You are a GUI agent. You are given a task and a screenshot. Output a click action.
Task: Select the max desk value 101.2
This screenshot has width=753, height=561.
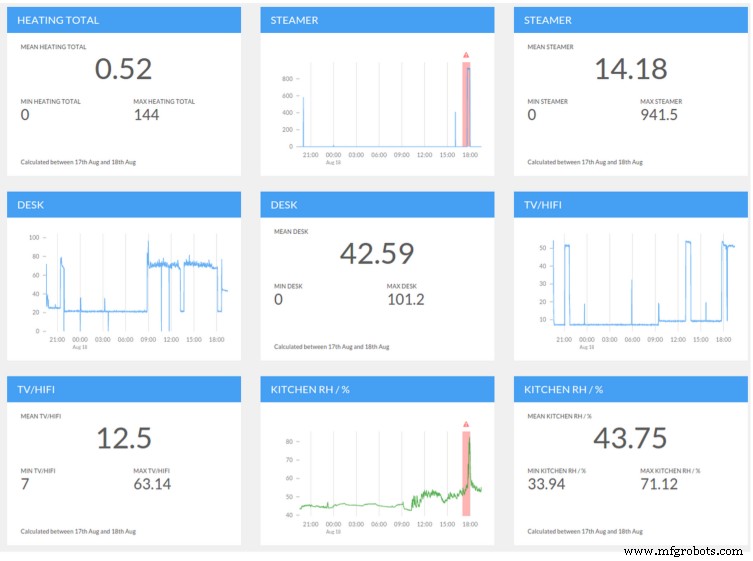click(x=406, y=299)
